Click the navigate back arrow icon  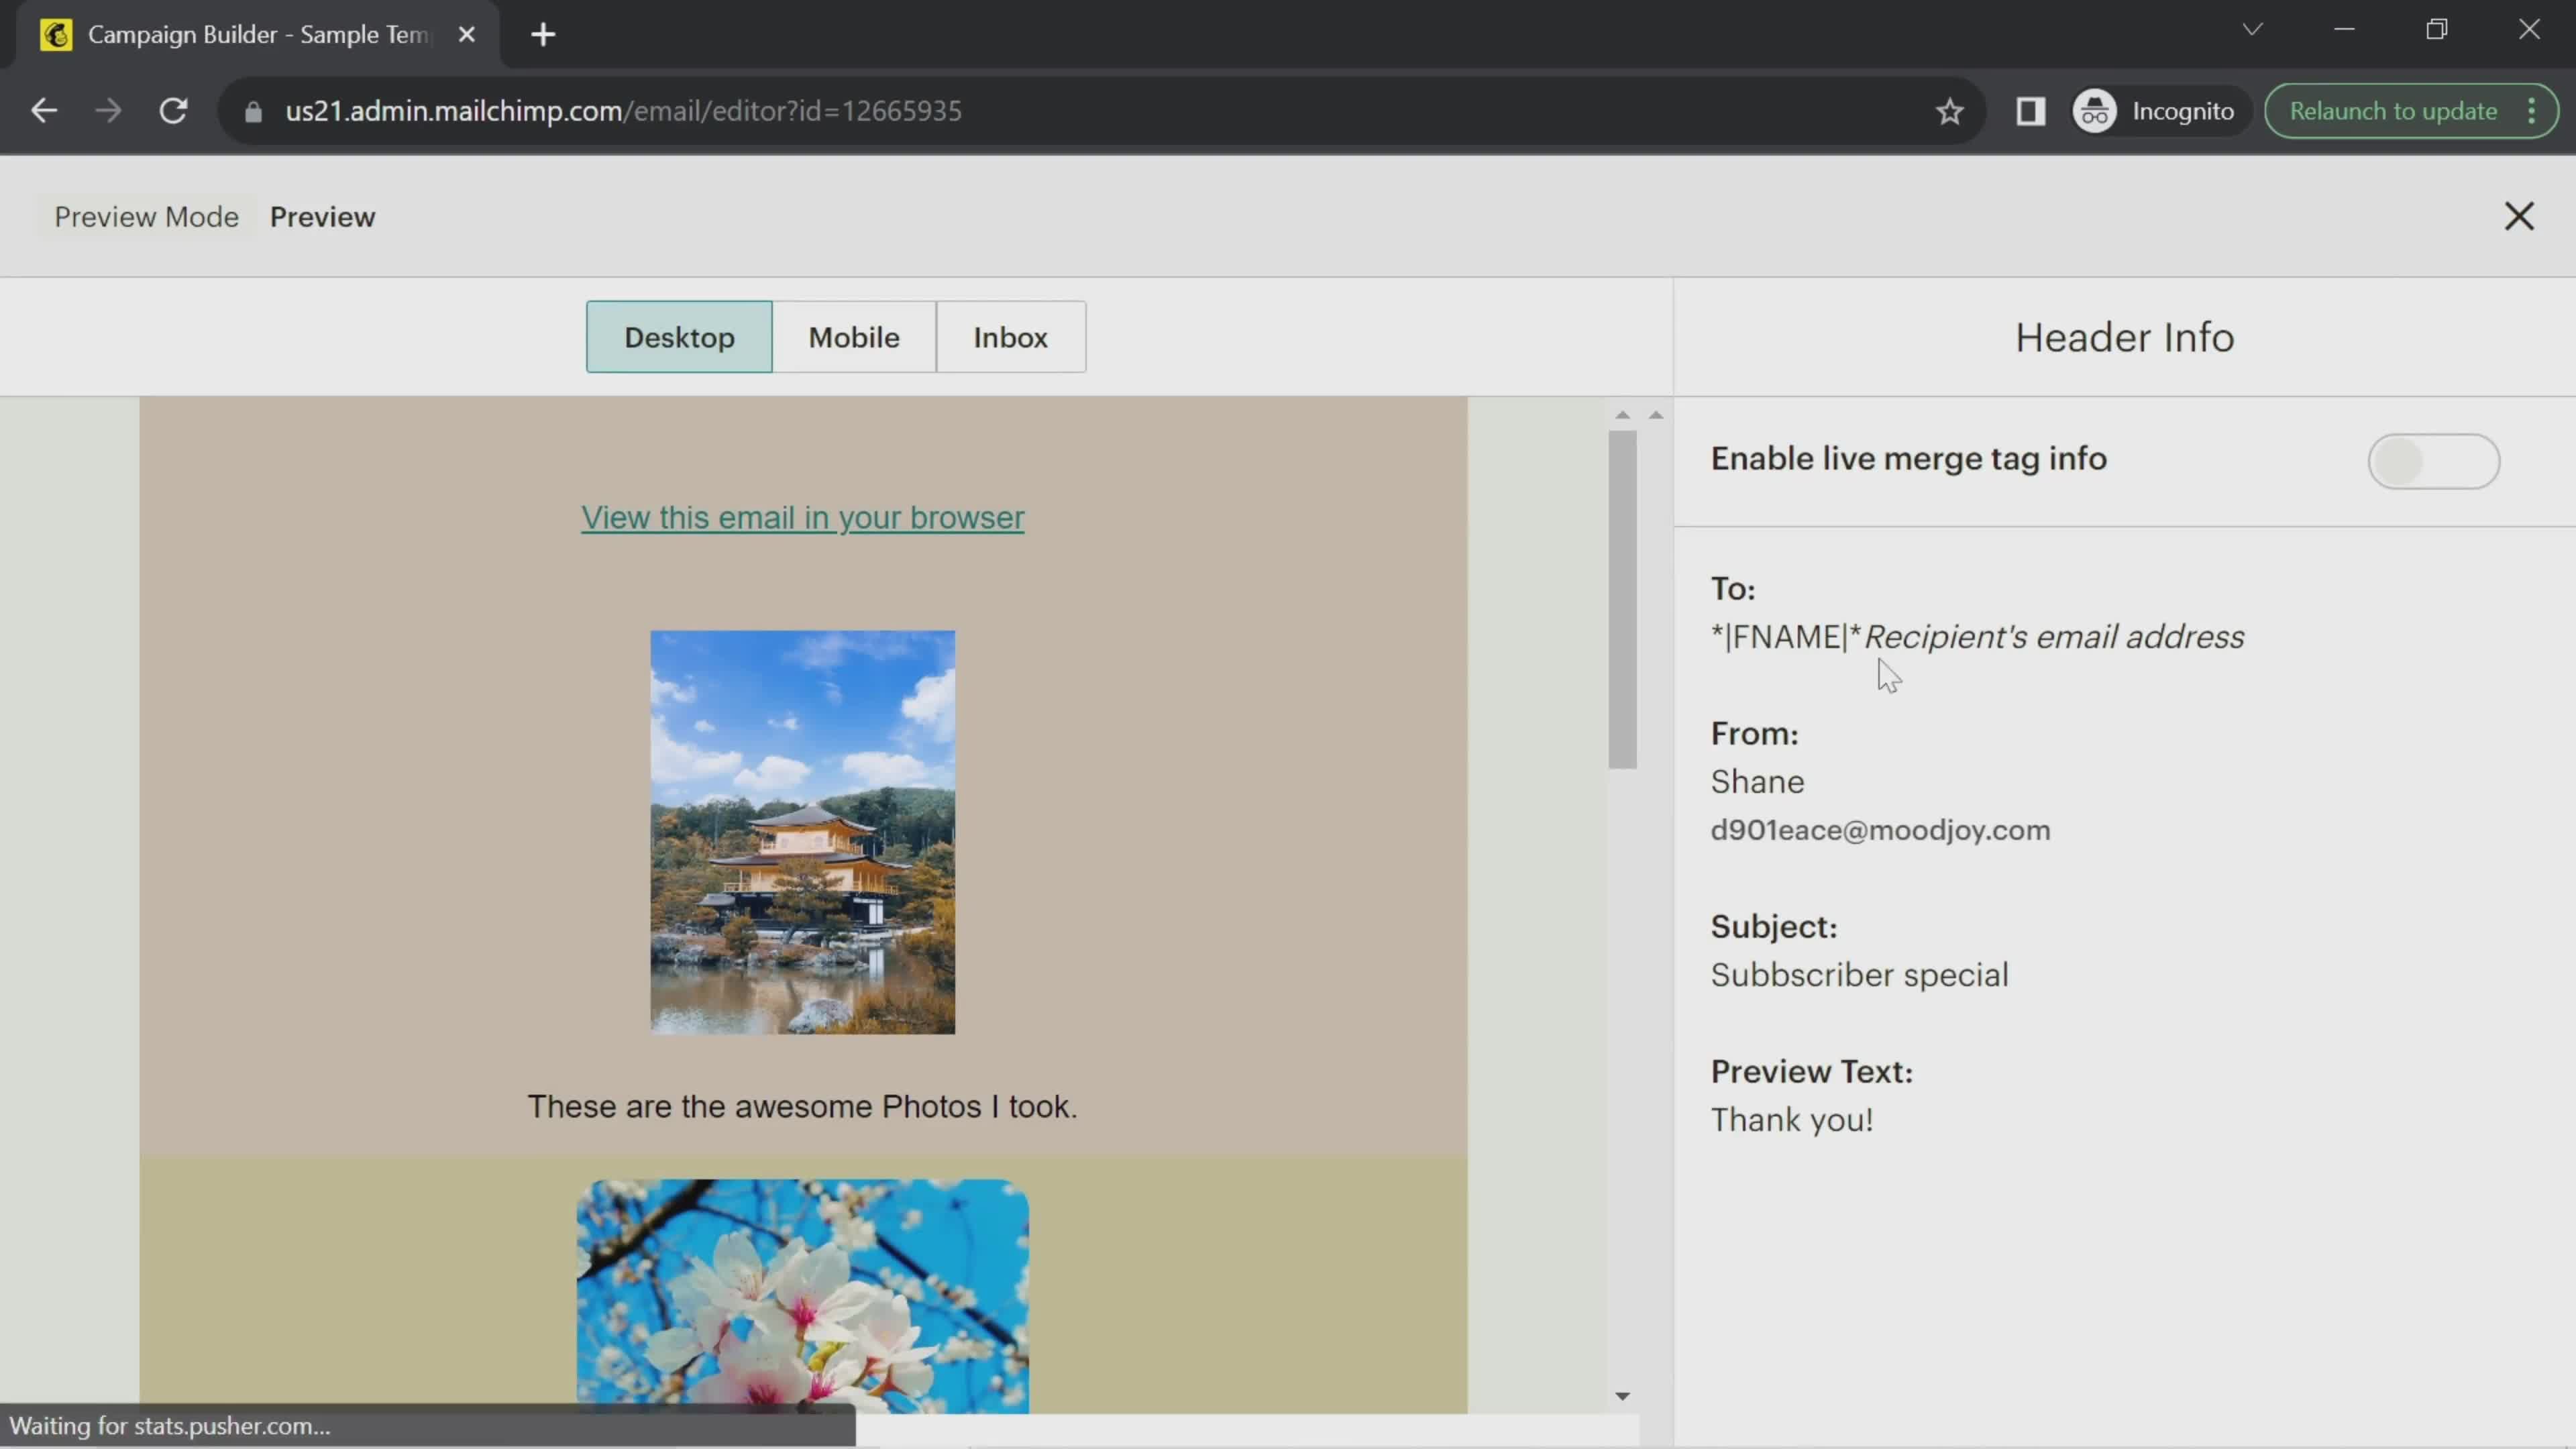tap(42, 111)
